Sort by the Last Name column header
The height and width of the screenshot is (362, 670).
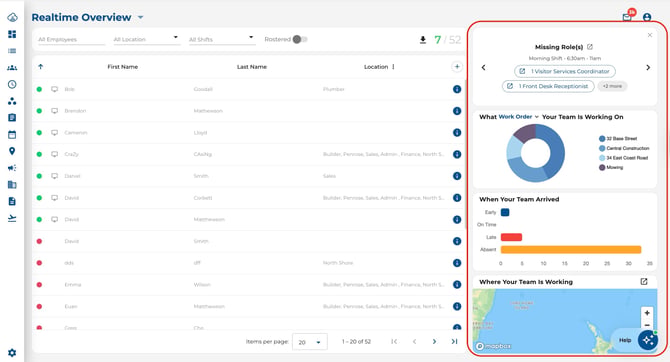click(252, 67)
